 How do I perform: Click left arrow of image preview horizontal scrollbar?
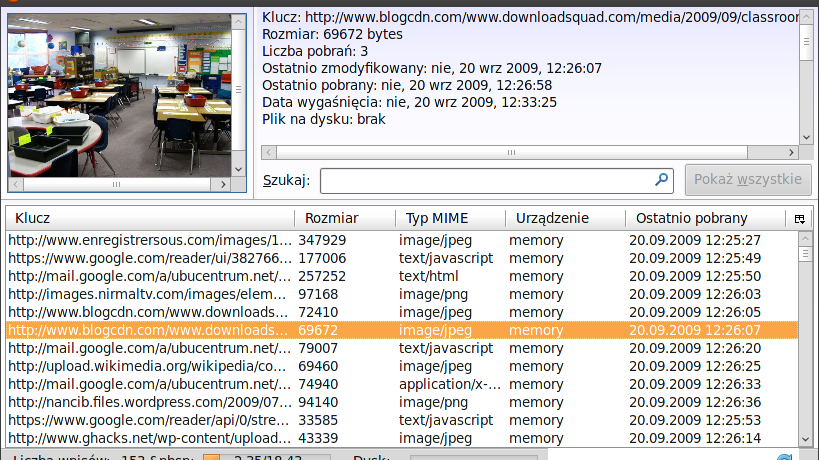(x=16, y=184)
